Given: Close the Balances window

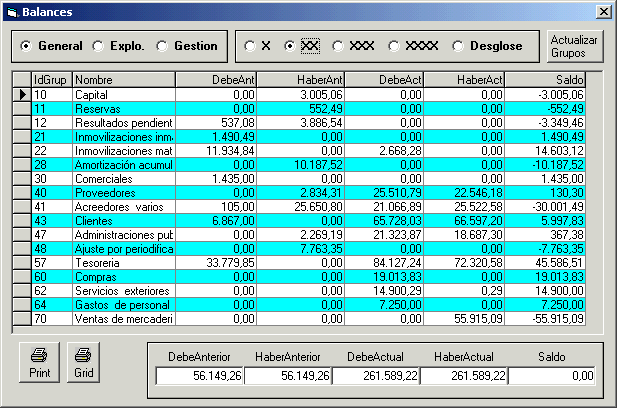Looking at the screenshot, I should point(603,10).
